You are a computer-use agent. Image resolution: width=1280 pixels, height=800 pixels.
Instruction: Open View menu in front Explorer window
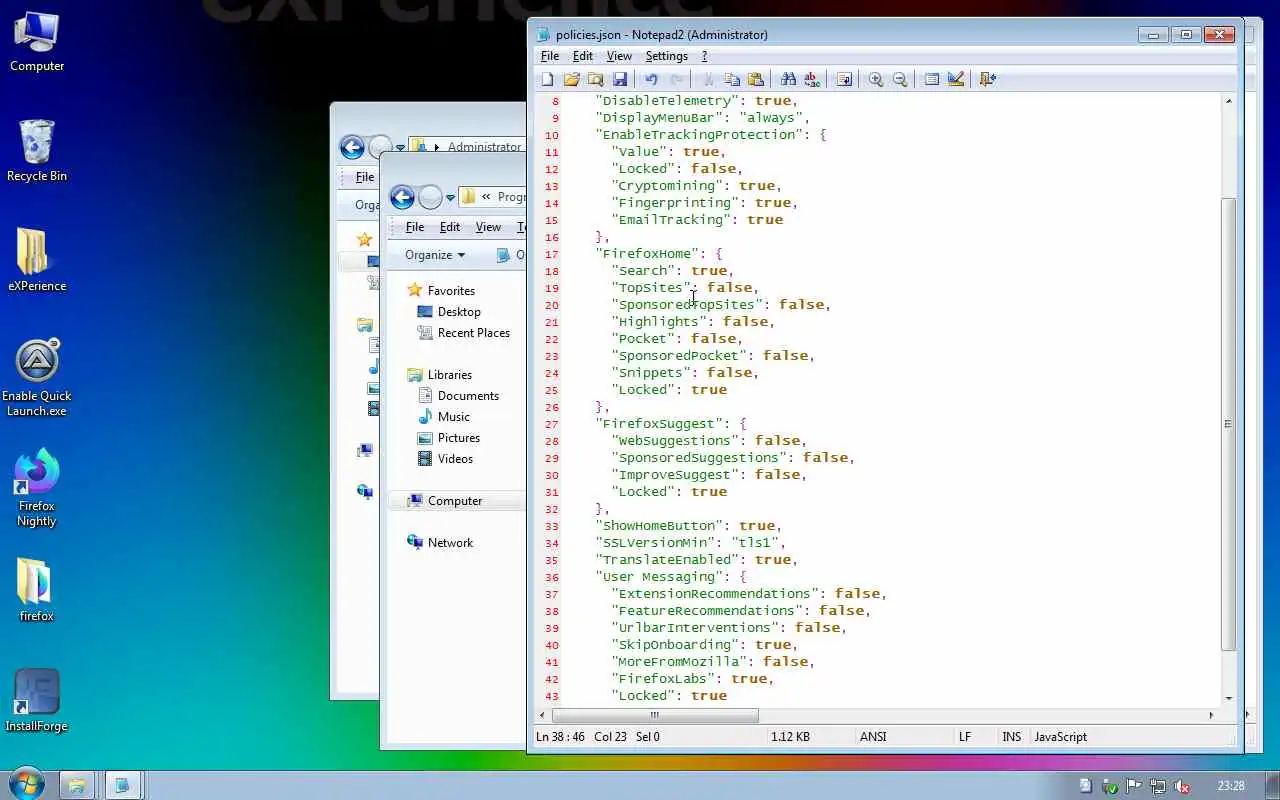488,227
